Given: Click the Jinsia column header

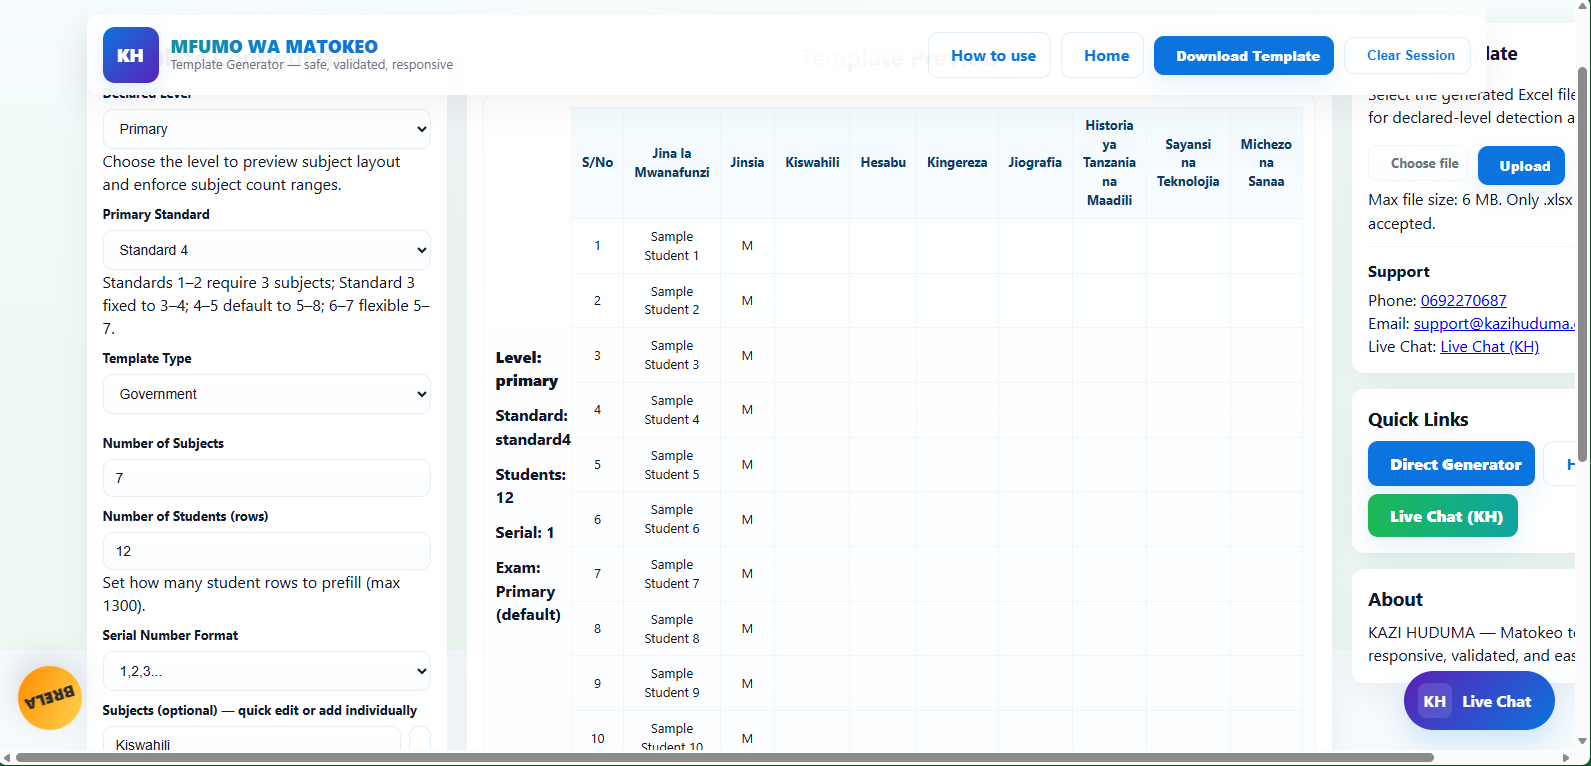Looking at the screenshot, I should click(x=747, y=163).
